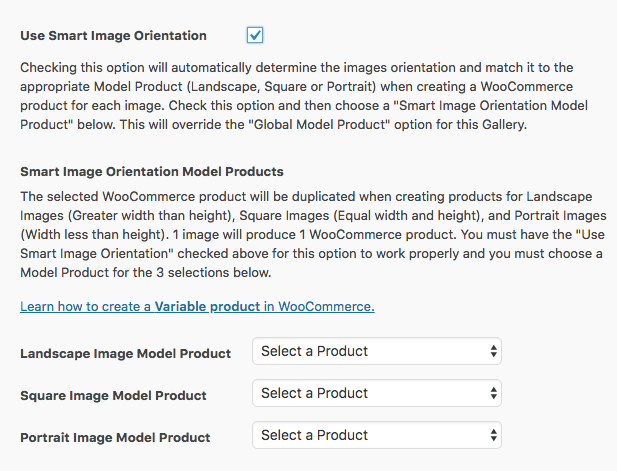Open the Square Image Model Product dropdown
This screenshot has height=471, width=617.
[377, 393]
